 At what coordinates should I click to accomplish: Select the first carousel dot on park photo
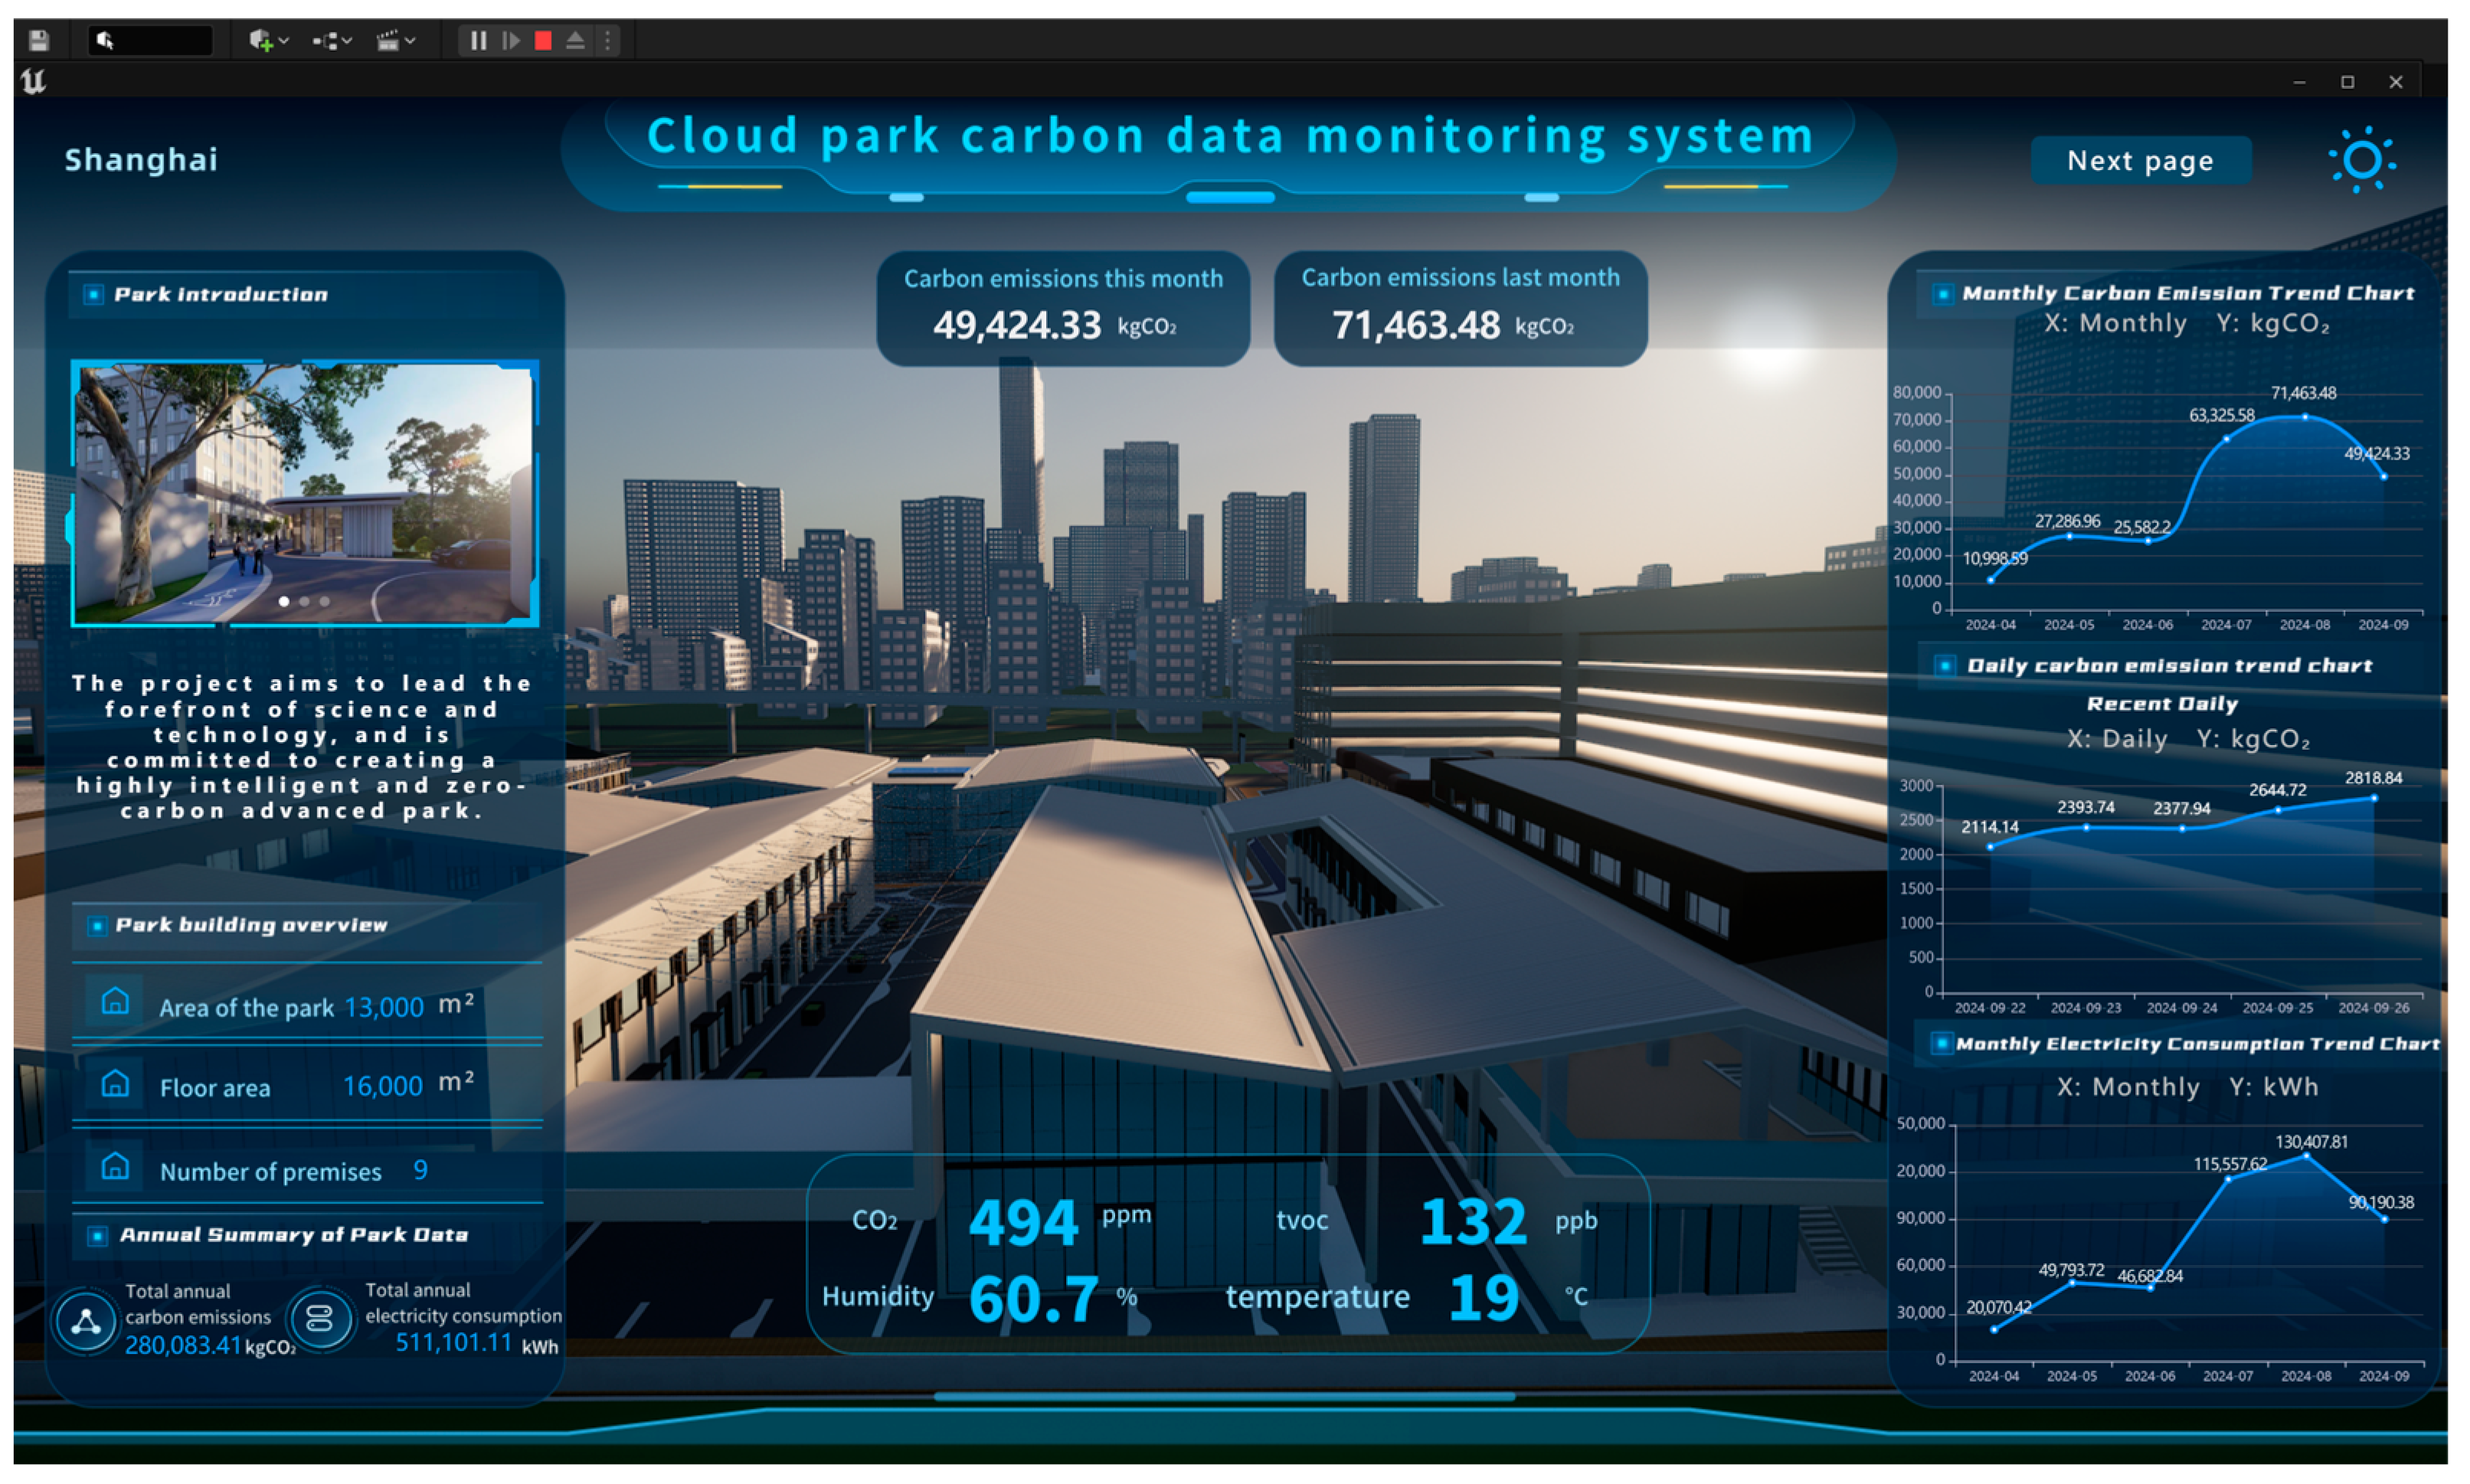pos(284,601)
